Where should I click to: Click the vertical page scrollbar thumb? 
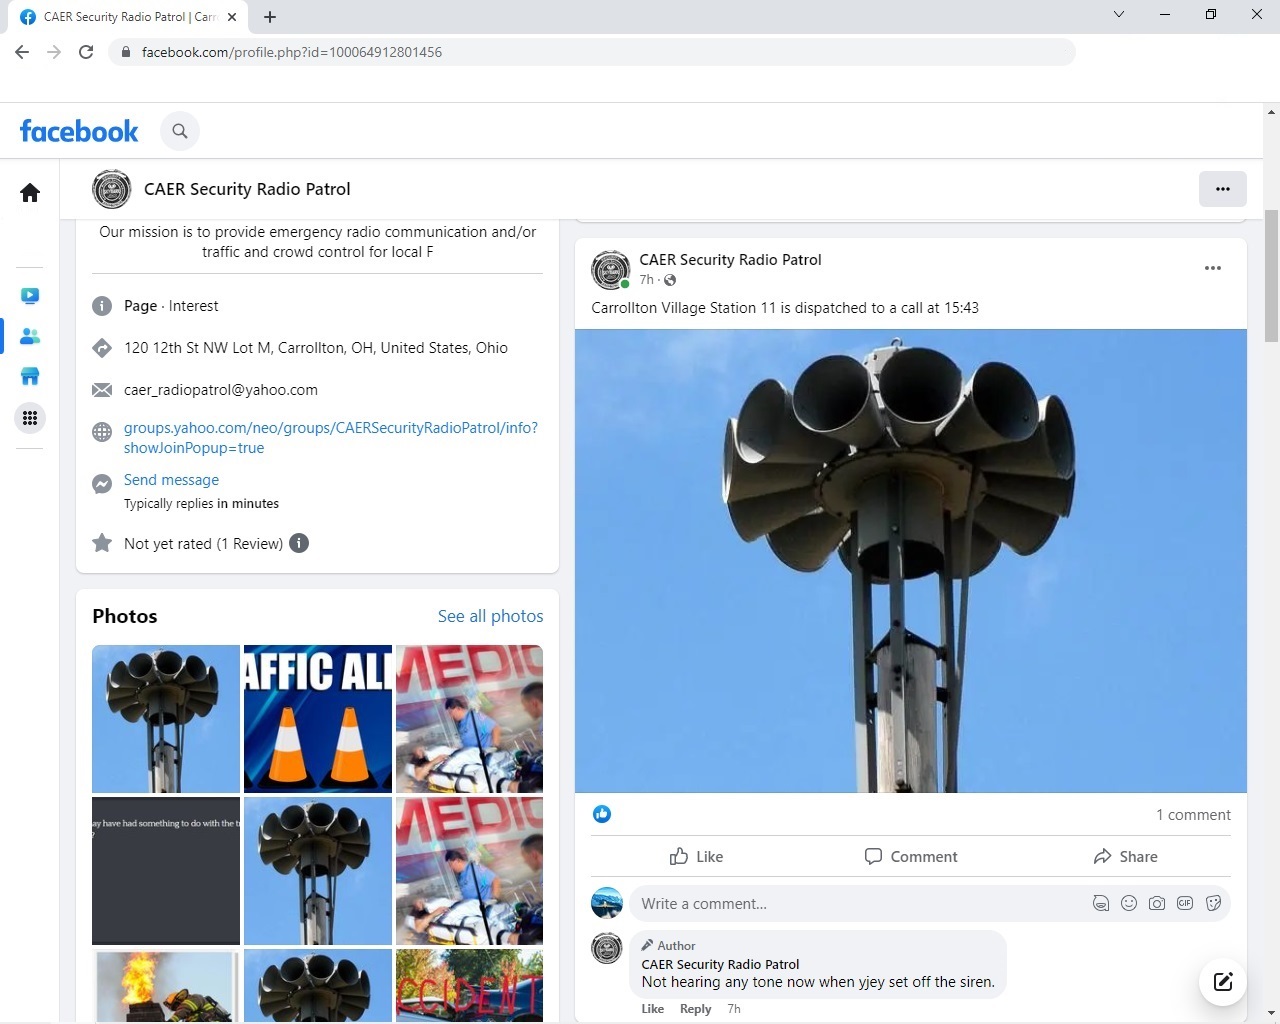pos(1272,277)
